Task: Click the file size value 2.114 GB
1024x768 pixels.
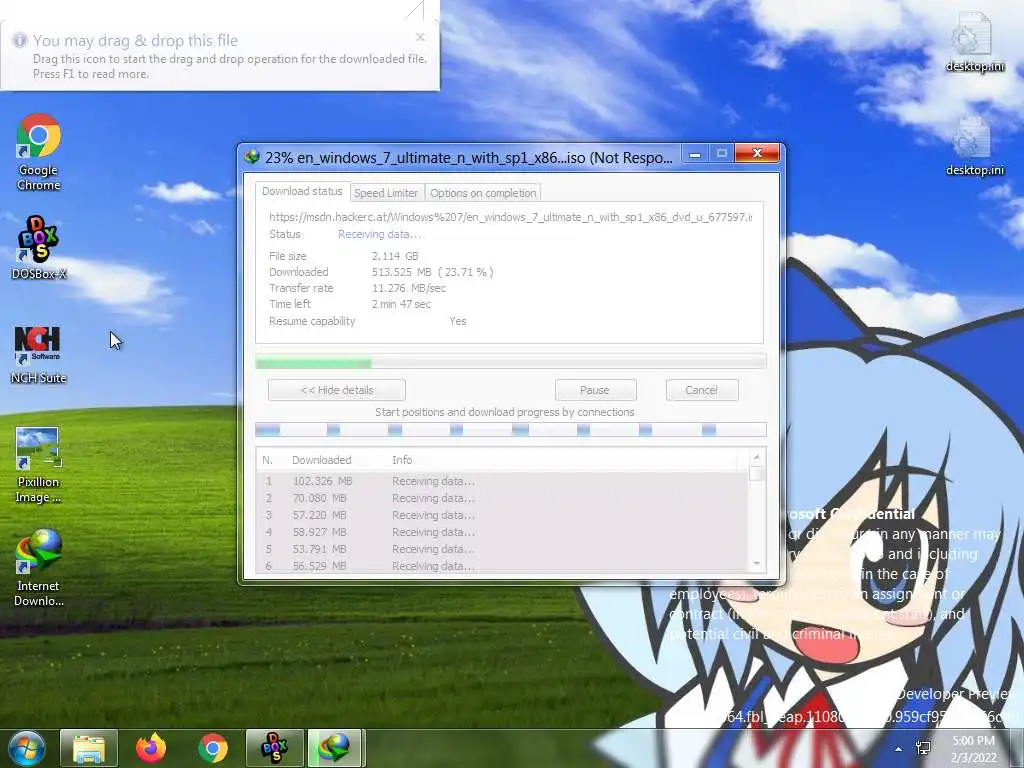Action: (x=395, y=256)
